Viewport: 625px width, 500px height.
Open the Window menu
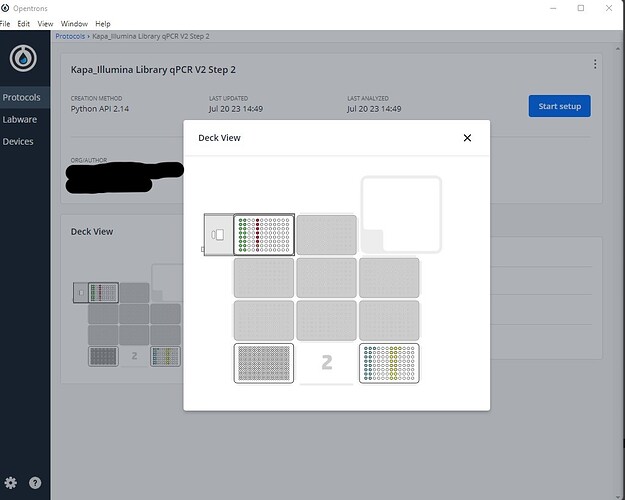tap(74, 24)
